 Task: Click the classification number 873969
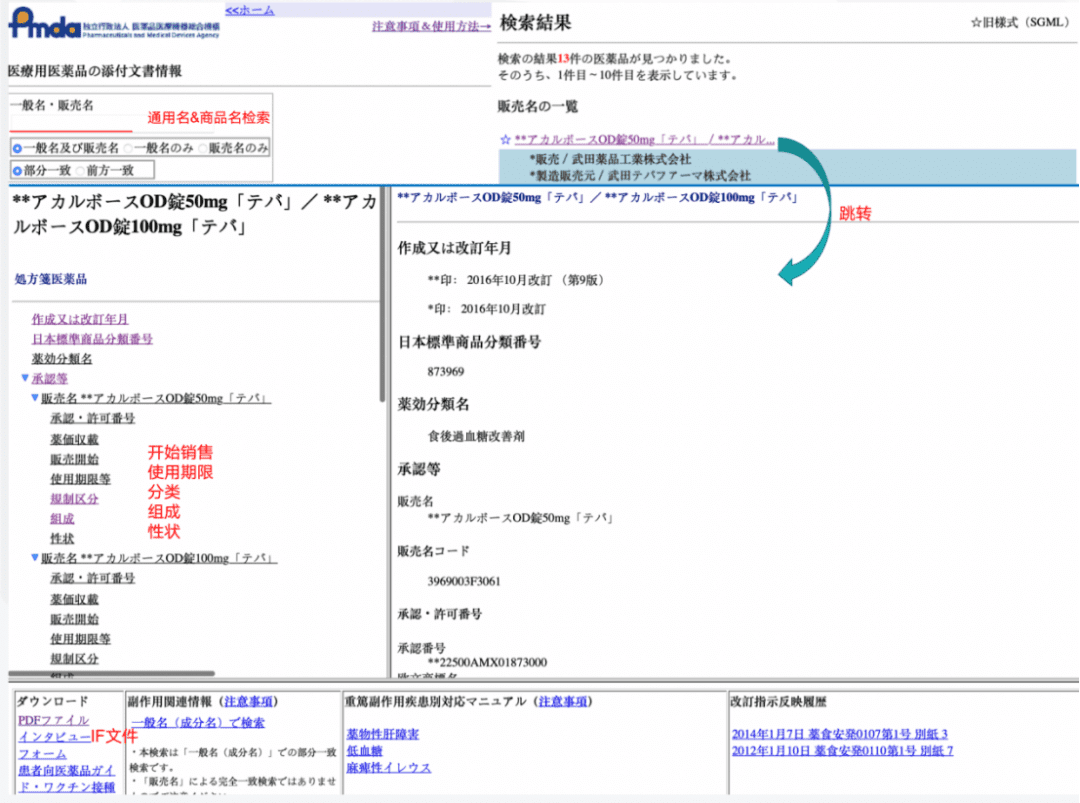446,372
